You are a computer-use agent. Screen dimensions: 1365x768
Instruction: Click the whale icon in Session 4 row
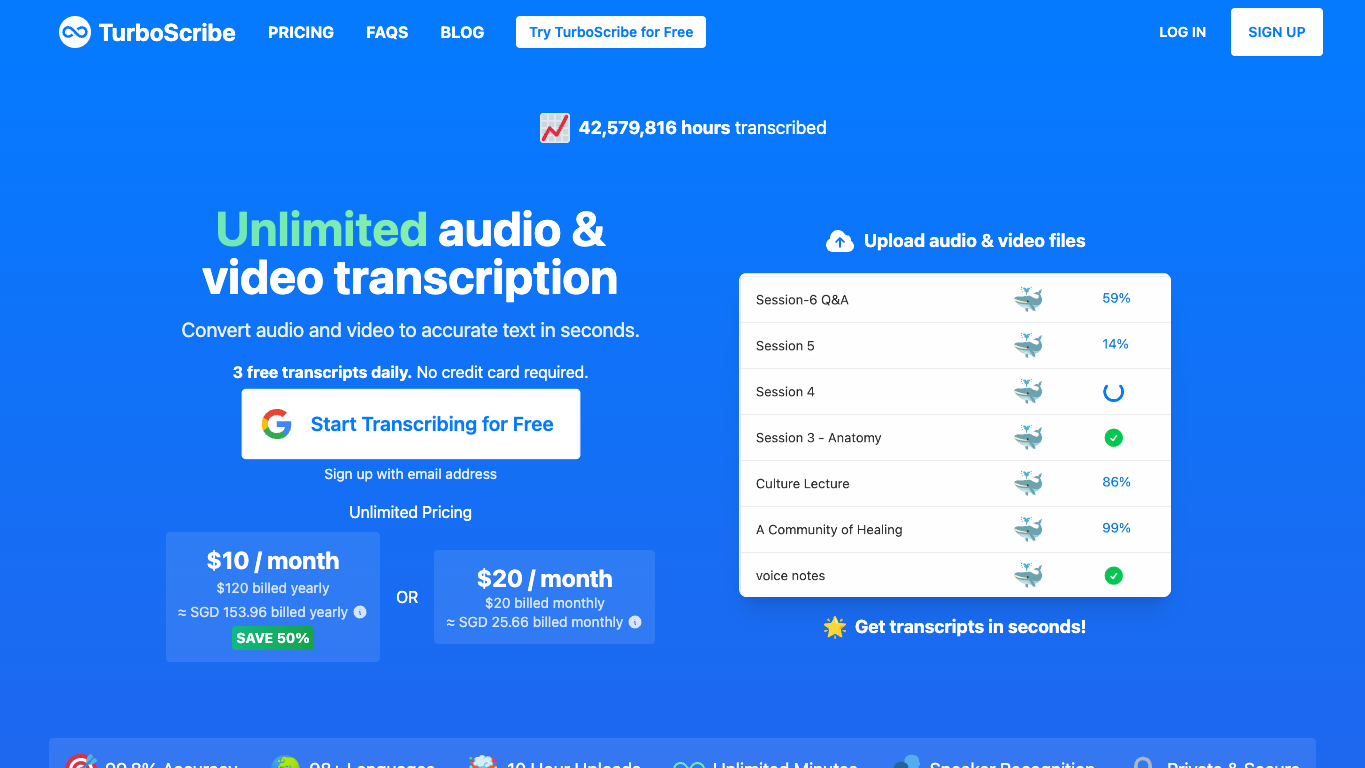coord(1028,391)
